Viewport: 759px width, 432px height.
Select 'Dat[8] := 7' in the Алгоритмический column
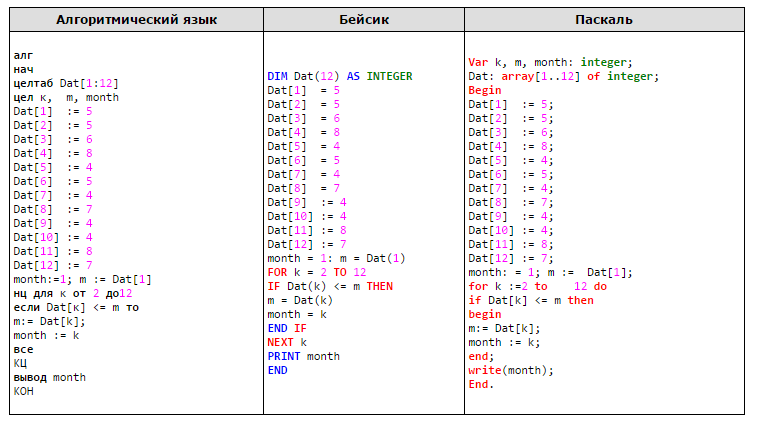point(53,209)
